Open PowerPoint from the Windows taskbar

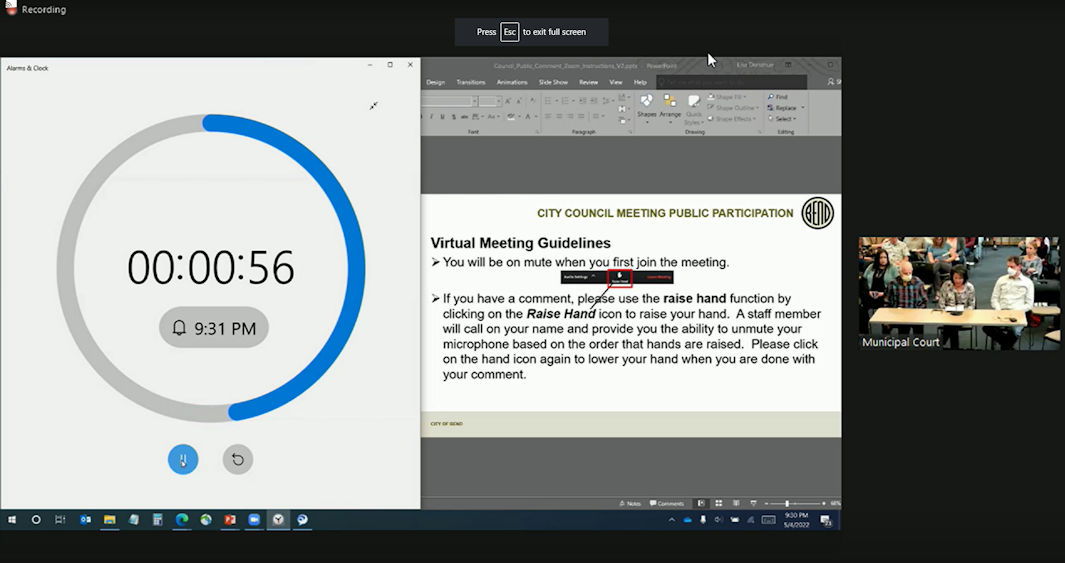[x=229, y=520]
